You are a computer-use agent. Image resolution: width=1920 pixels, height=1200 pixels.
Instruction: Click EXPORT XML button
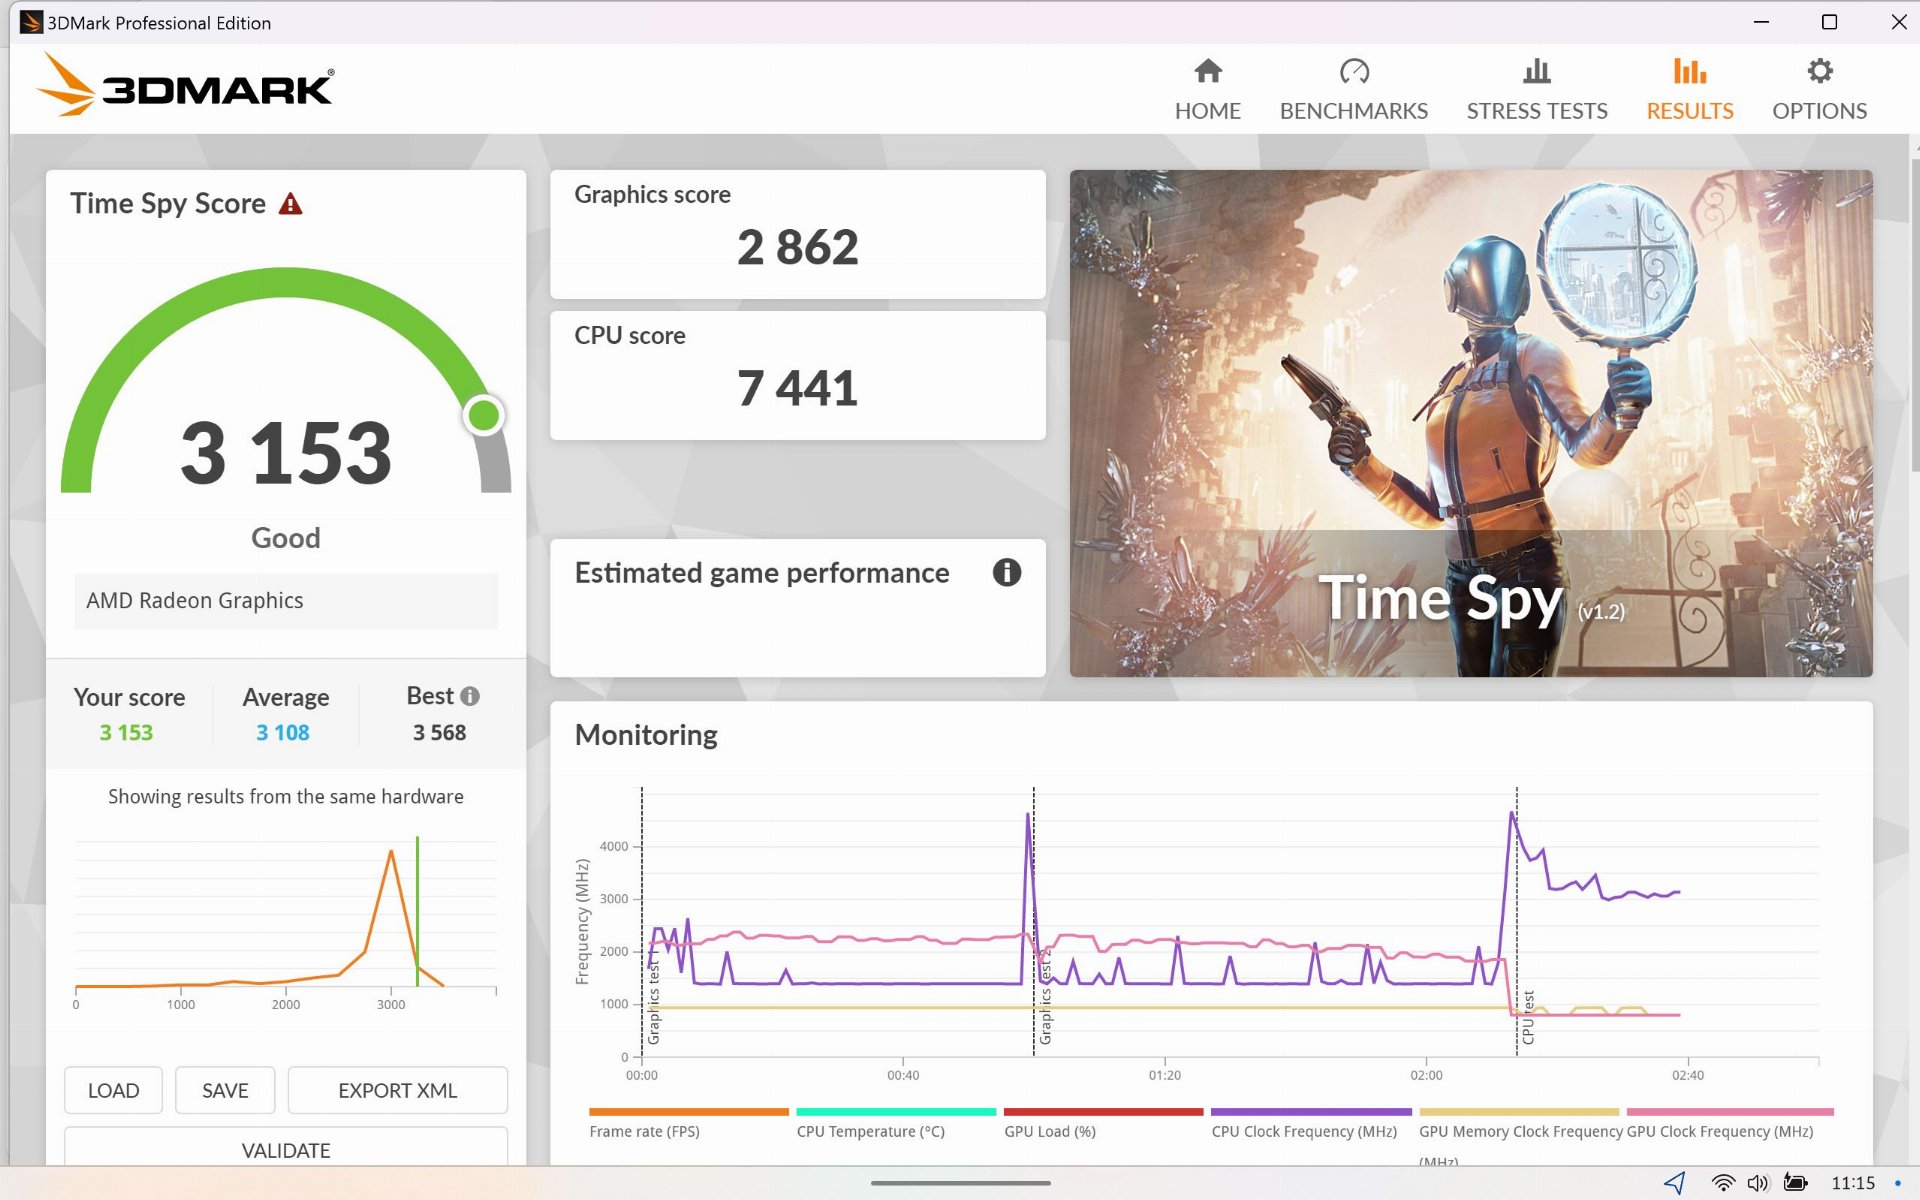tap(397, 1090)
